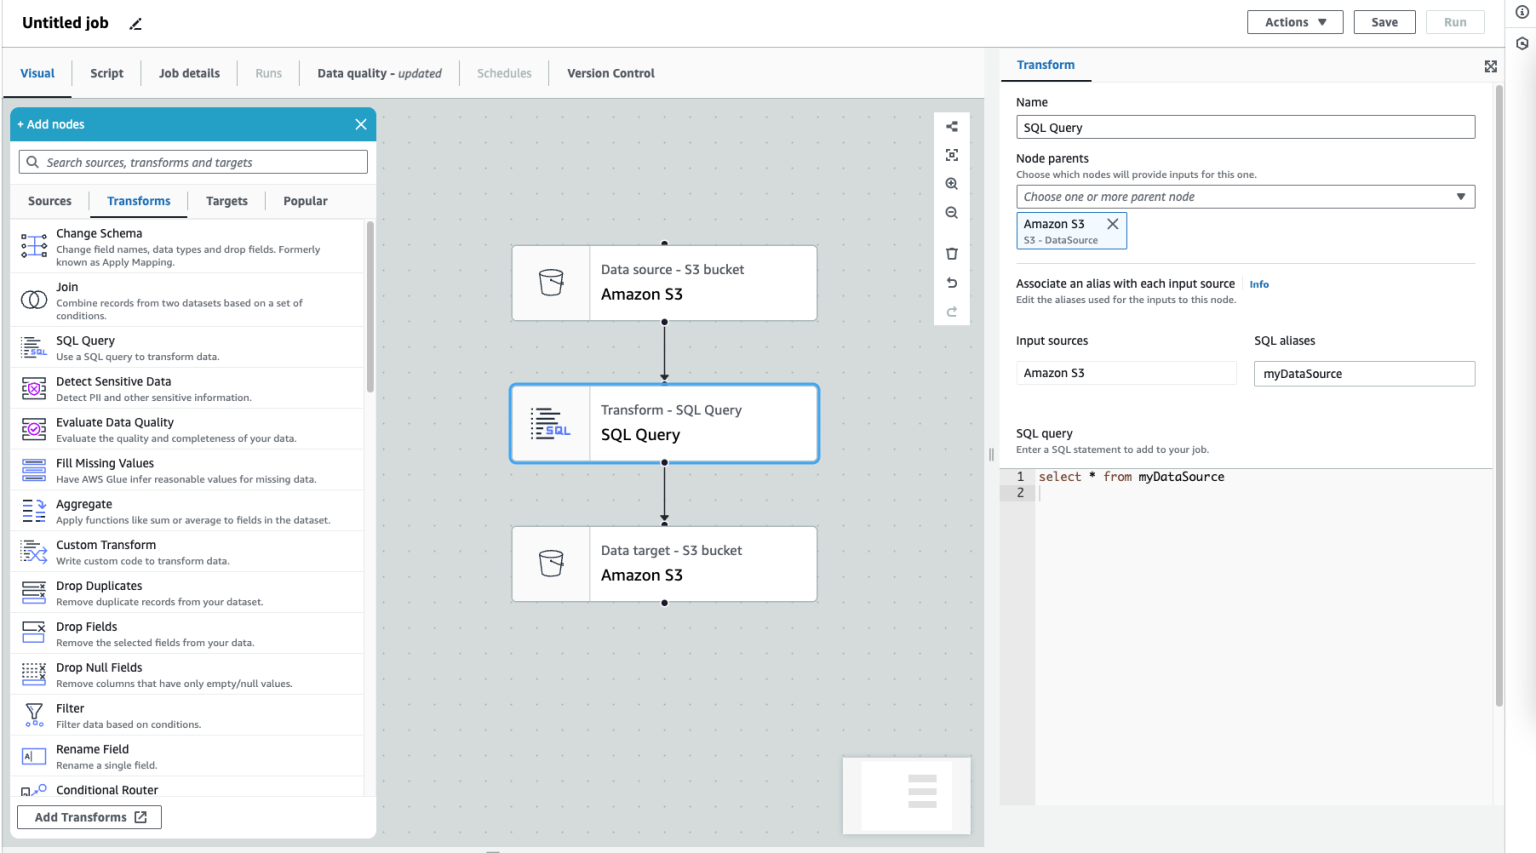Zoom out on the canvas
Image resolution: width=1536 pixels, height=853 pixels.
[x=951, y=213]
